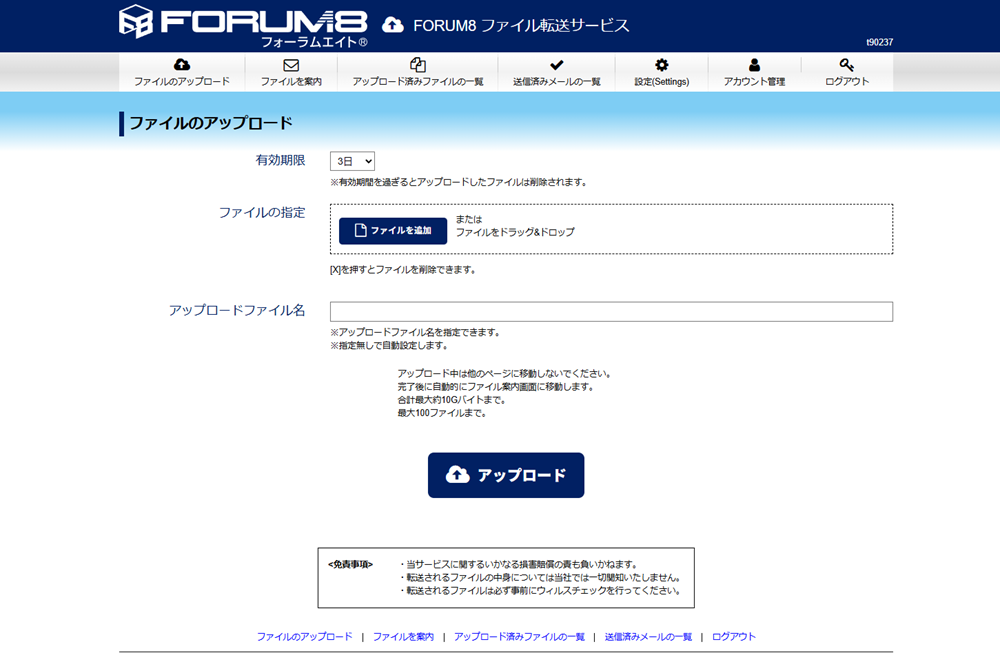The width and height of the screenshot is (1000, 653).
Task: Click the person icon for アカウント管理
Action: click(754, 65)
